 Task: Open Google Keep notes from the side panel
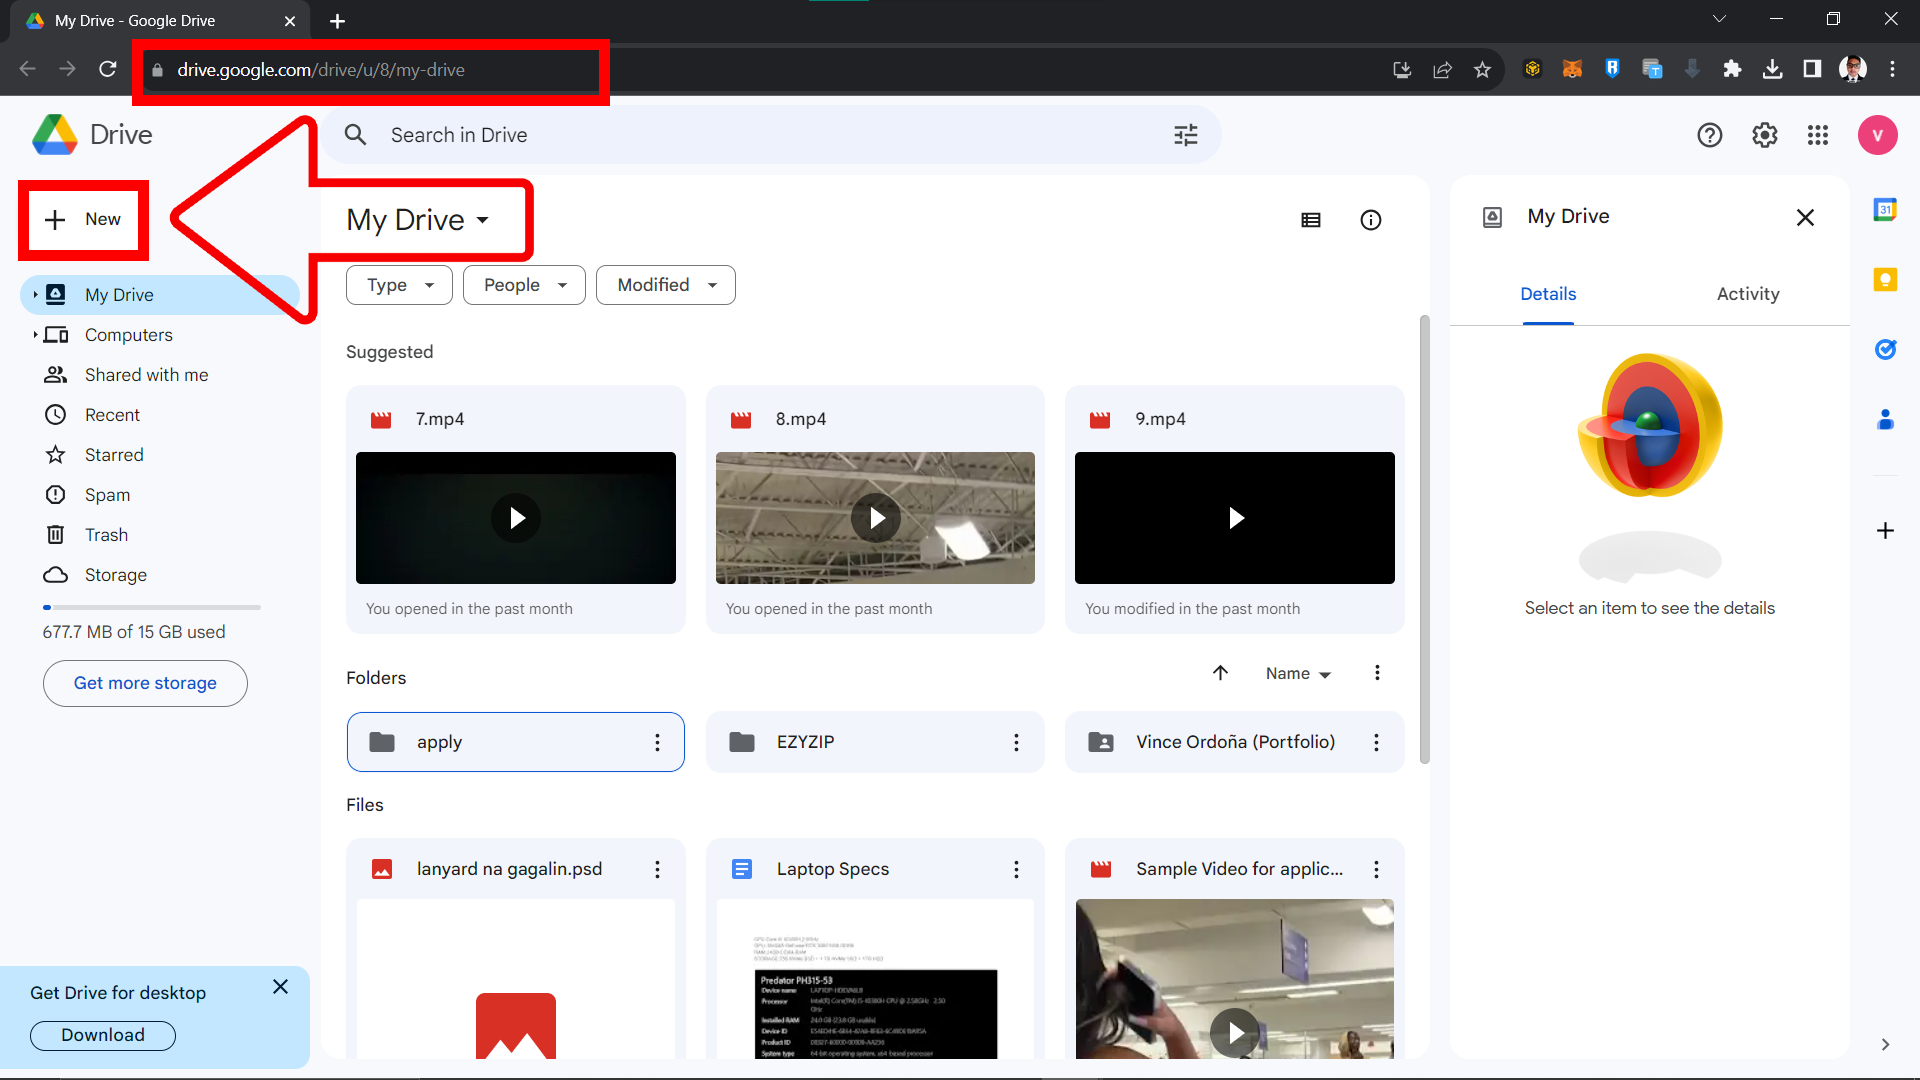(x=1887, y=280)
